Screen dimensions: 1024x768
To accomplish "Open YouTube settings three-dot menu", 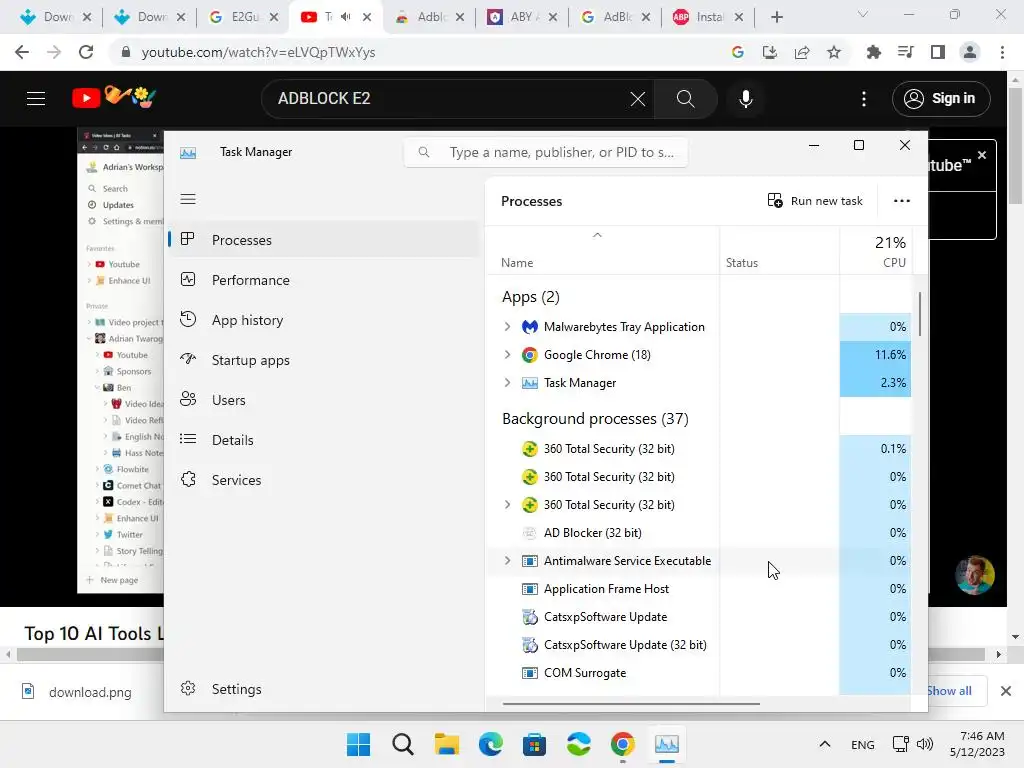I will (x=864, y=99).
